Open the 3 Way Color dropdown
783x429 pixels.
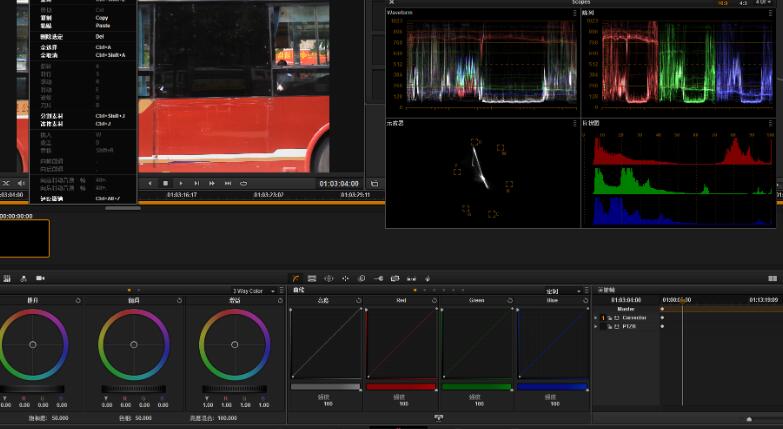tap(251, 291)
